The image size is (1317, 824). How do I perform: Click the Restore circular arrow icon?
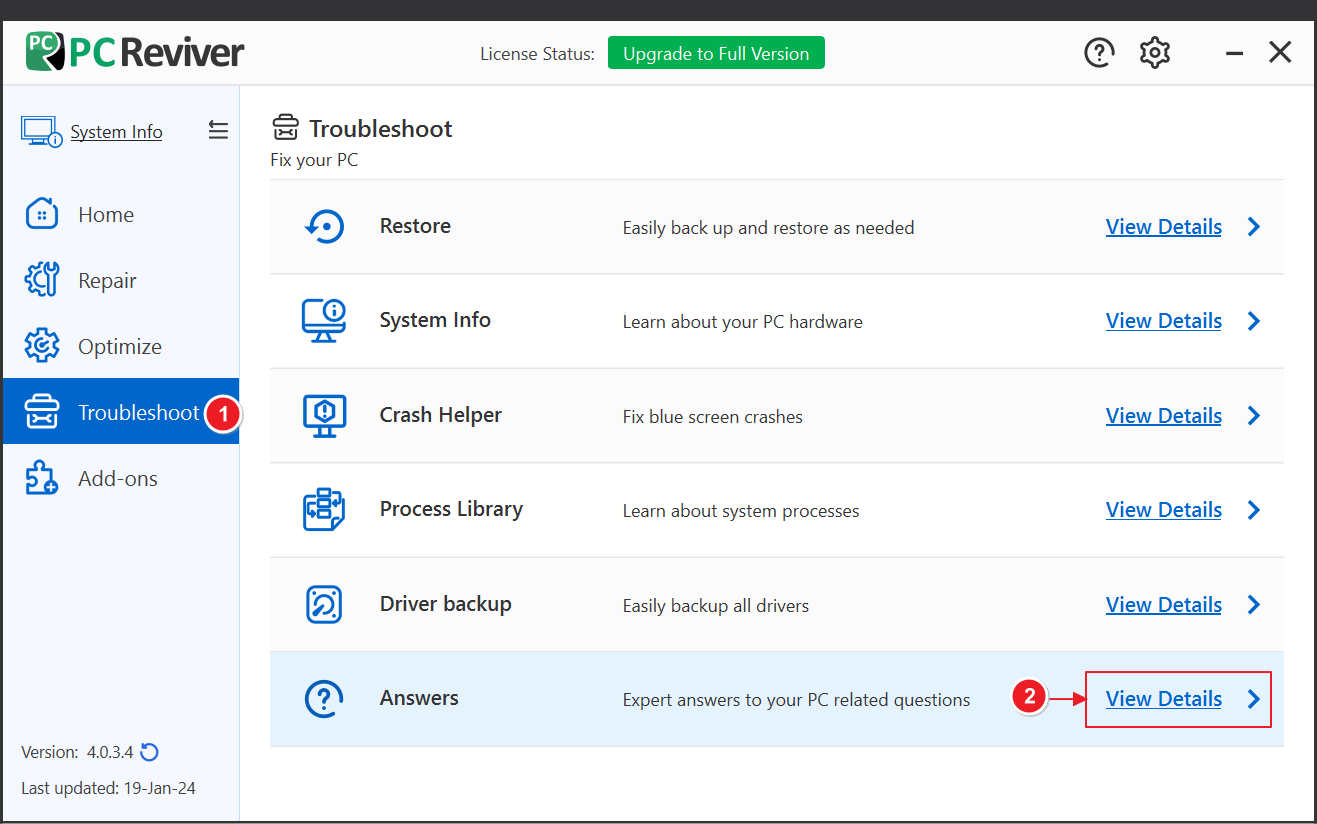tap(324, 226)
